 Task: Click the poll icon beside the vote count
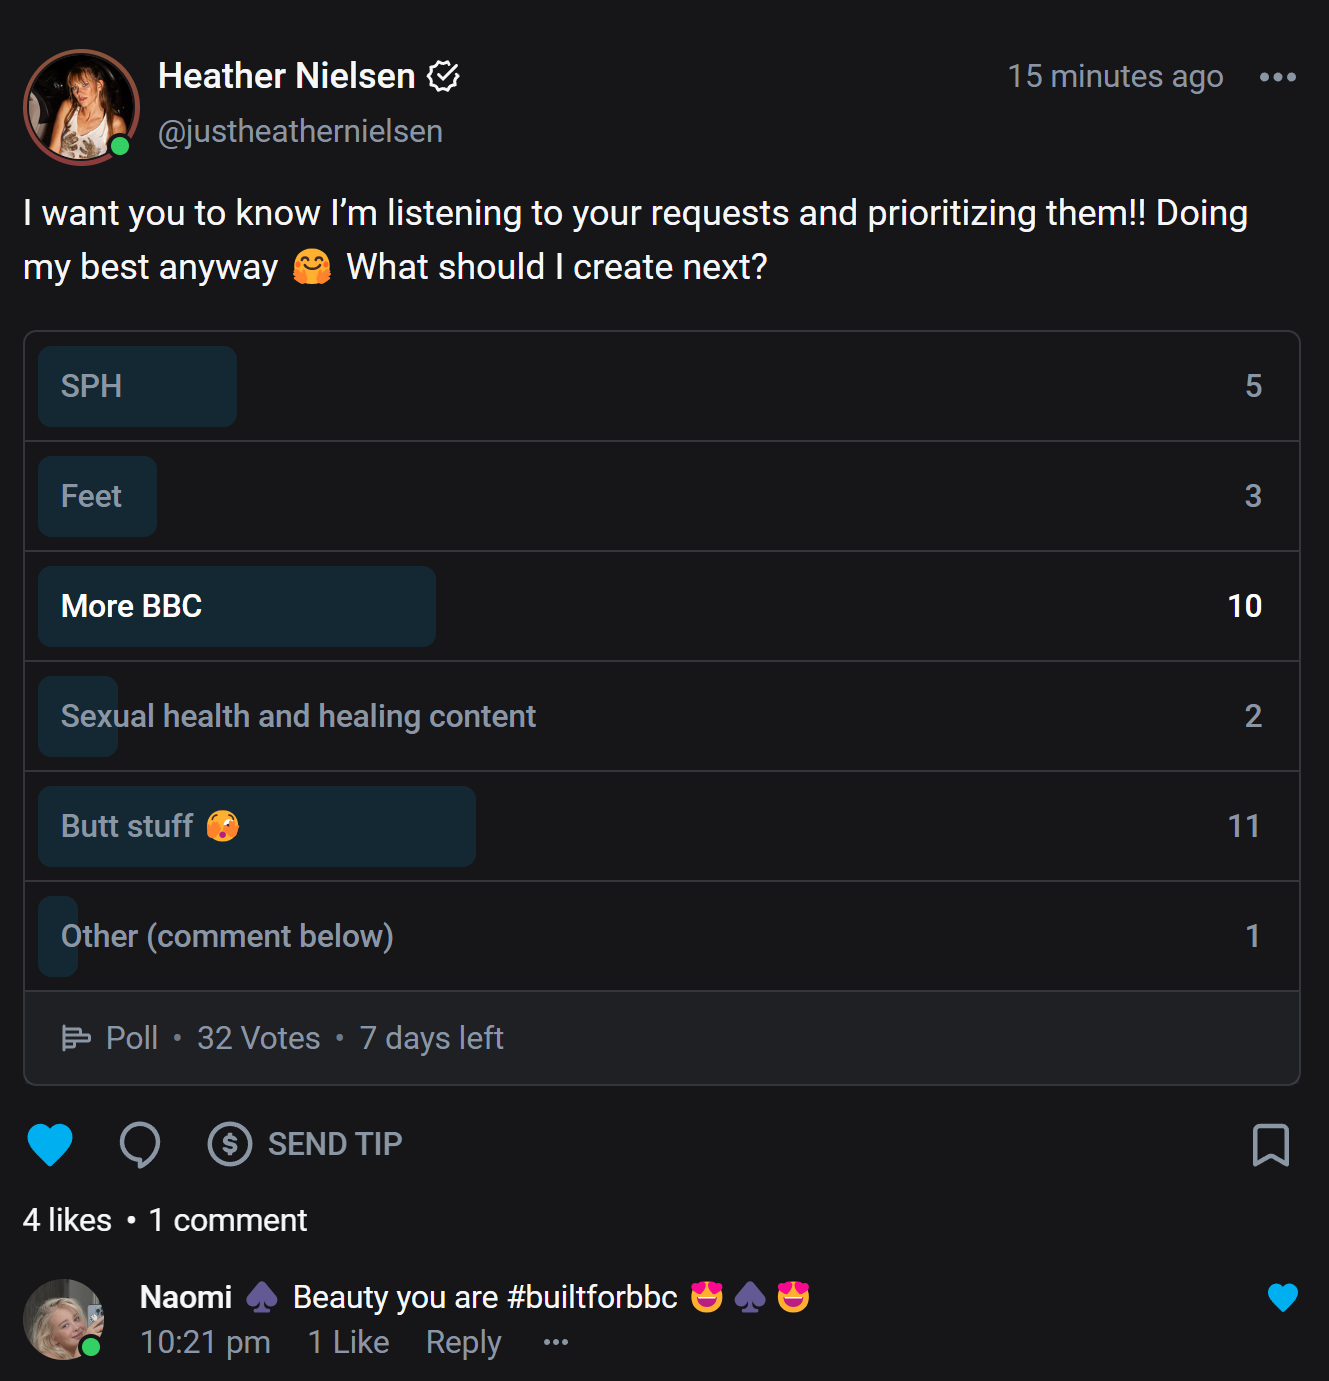76,1038
